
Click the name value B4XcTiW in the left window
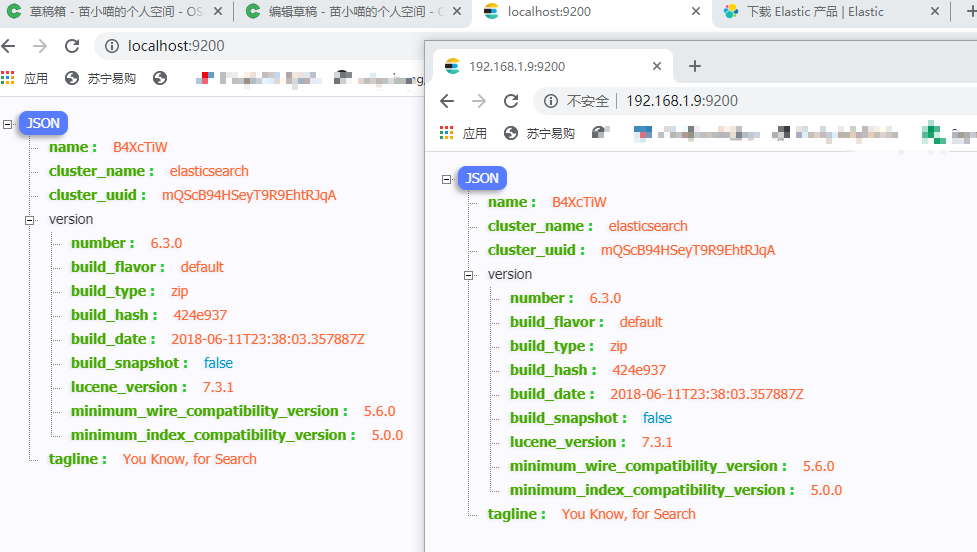click(x=140, y=147)
